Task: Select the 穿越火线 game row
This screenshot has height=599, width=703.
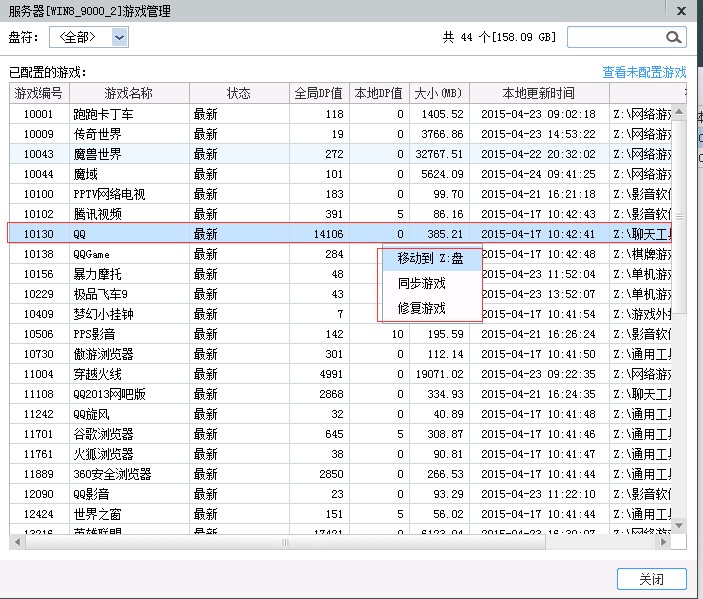Action: coord(340,374)
